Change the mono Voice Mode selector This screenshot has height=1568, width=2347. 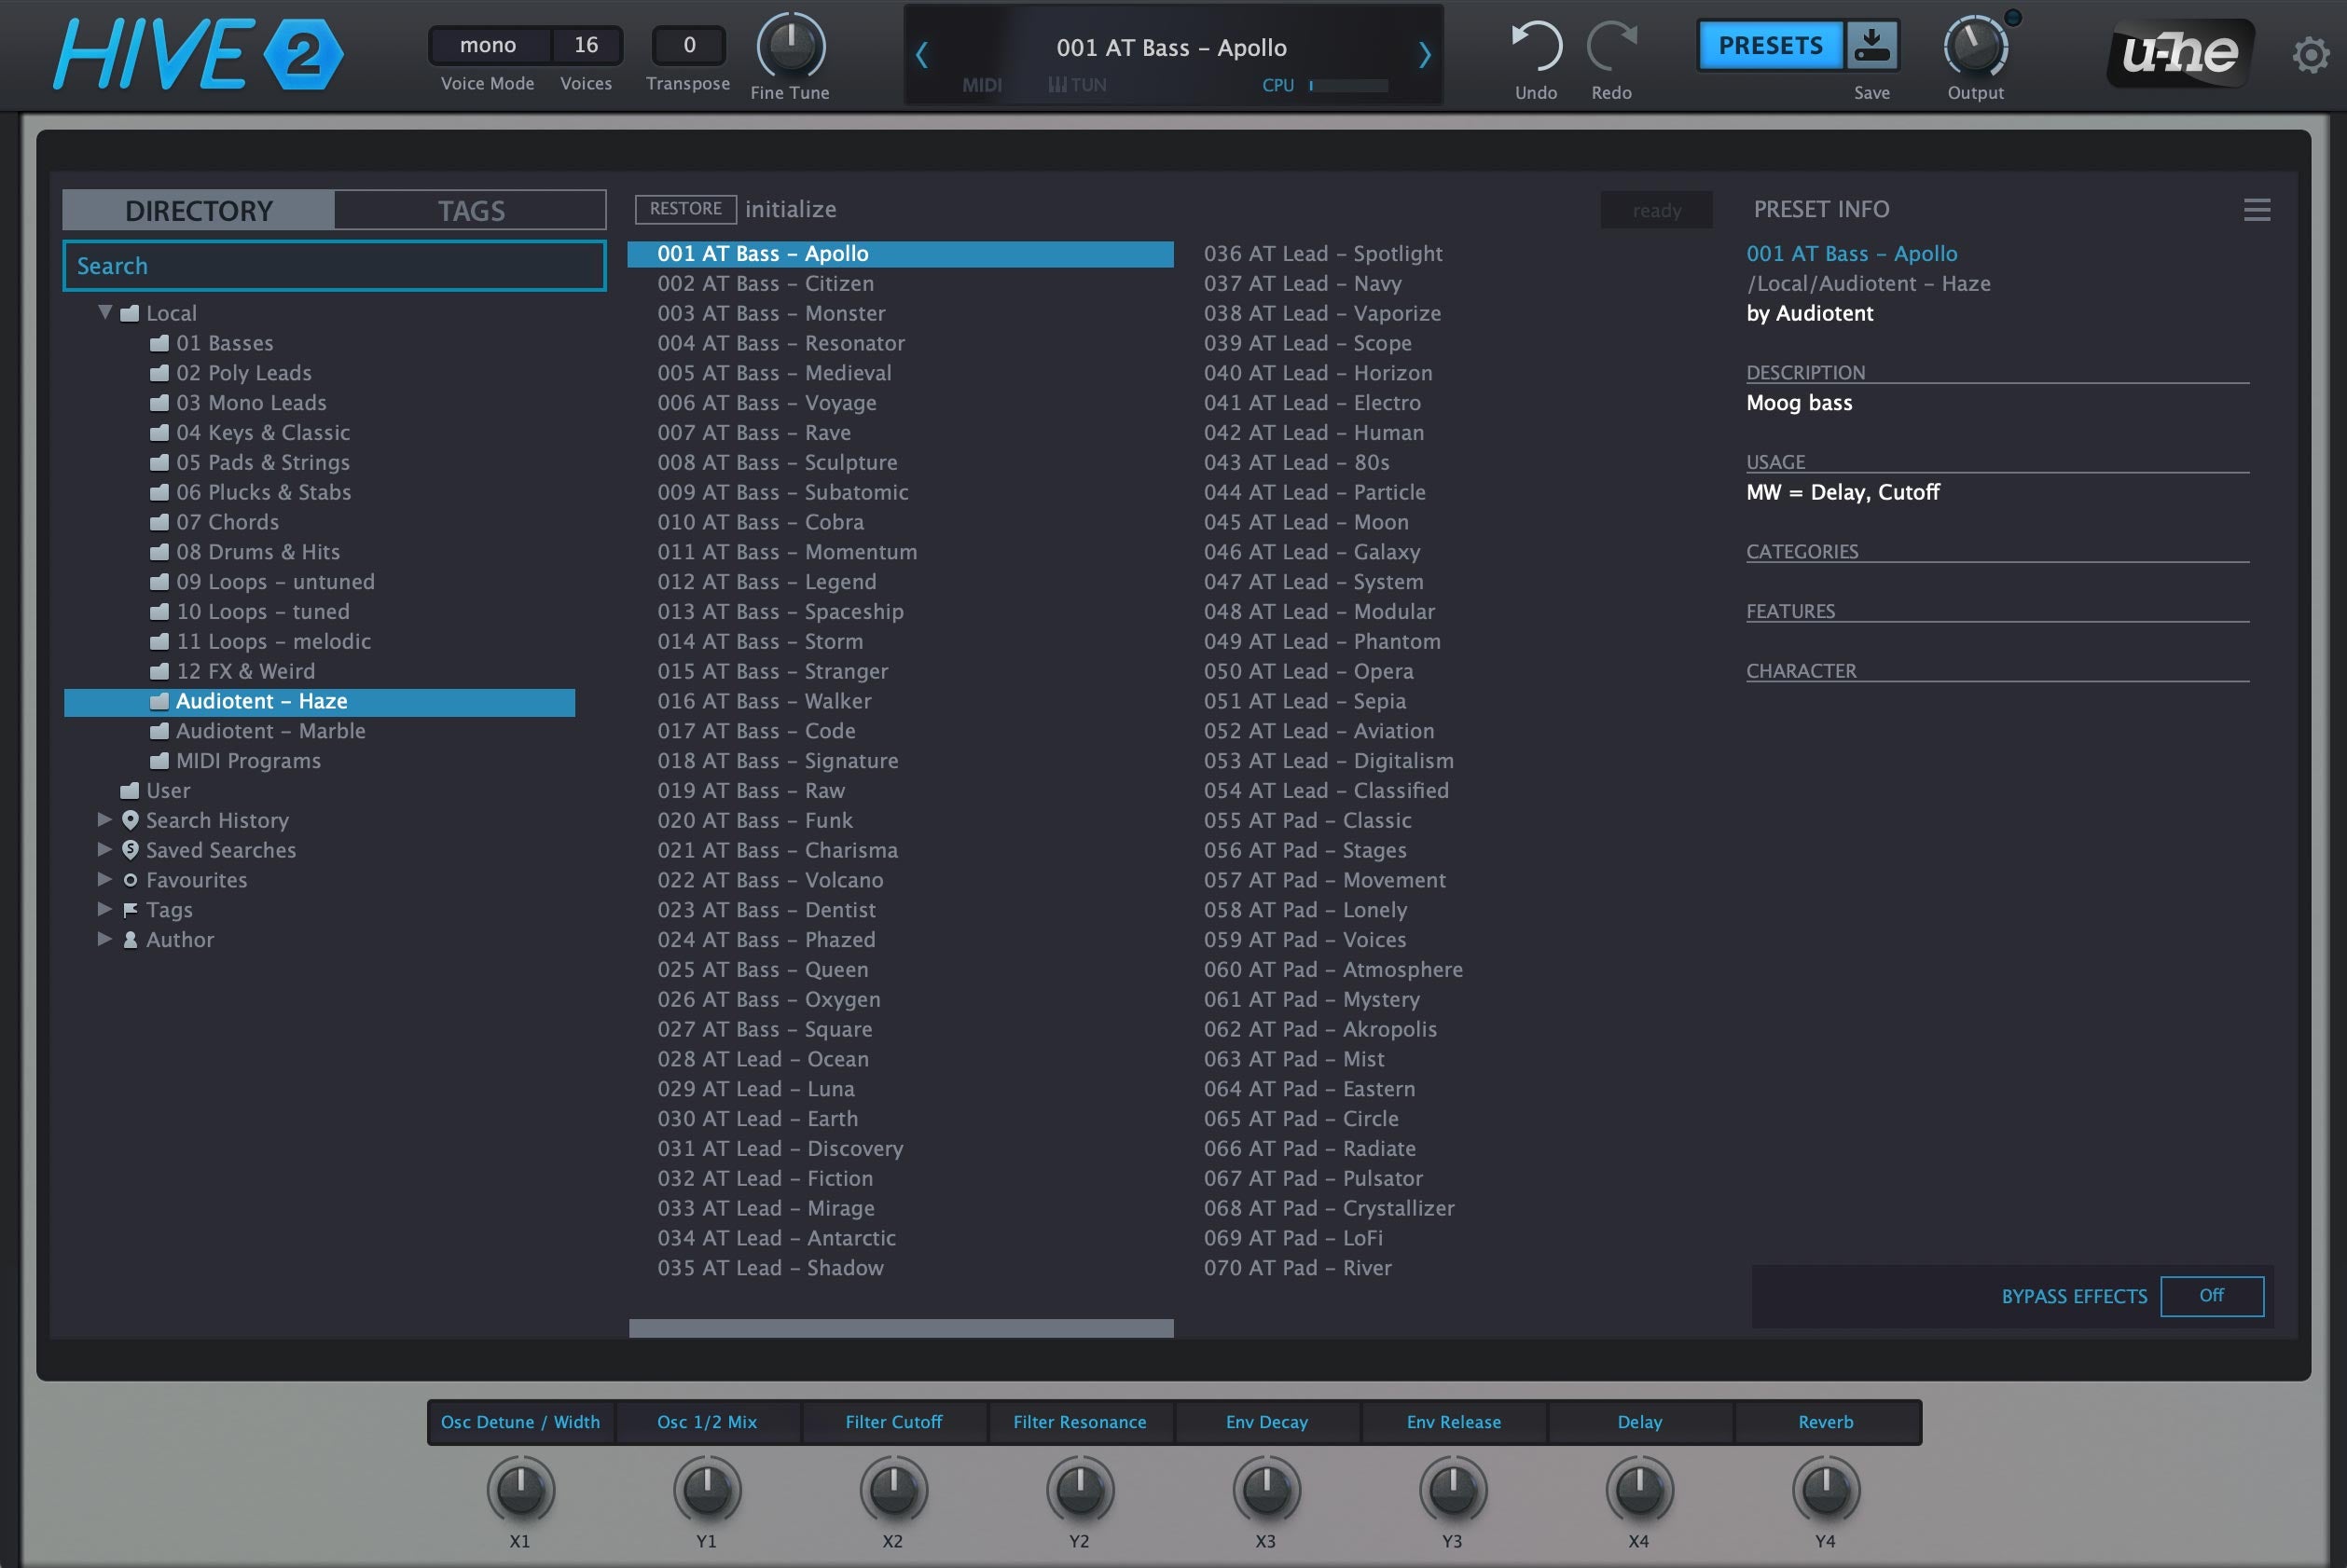pyautogui.click(x=488, y=45)
